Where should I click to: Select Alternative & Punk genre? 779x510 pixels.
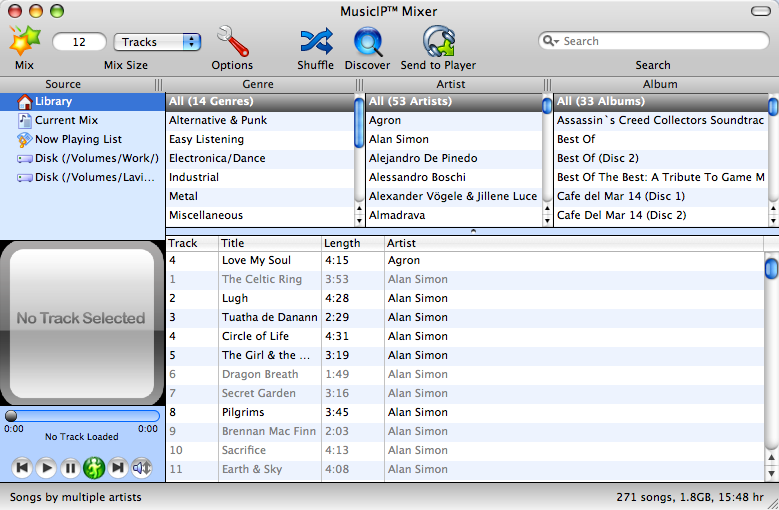pos(260,120)
